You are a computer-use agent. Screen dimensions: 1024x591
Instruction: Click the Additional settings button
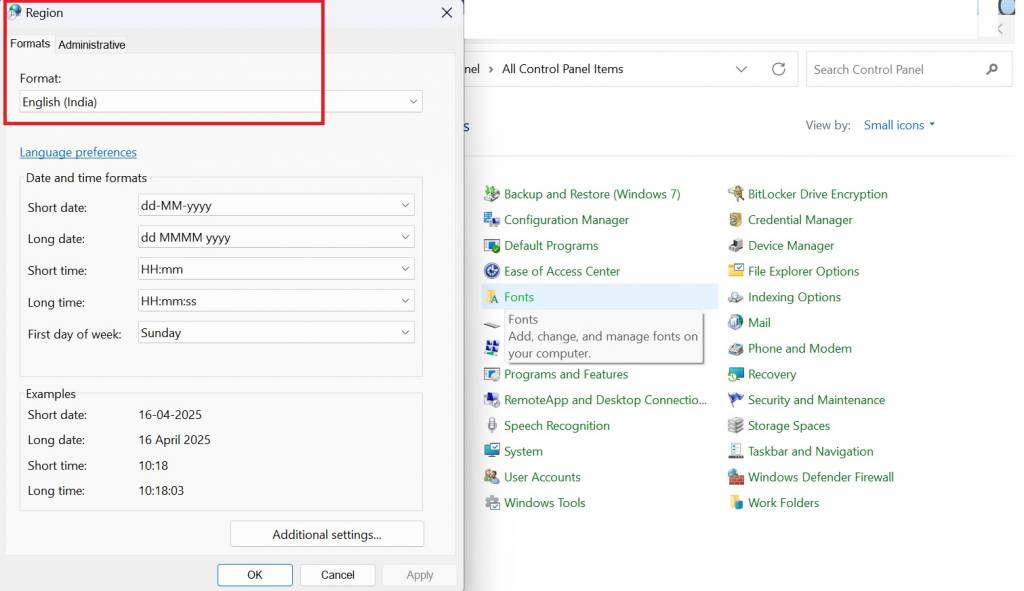pyautogui.click(x=327, y=535)
